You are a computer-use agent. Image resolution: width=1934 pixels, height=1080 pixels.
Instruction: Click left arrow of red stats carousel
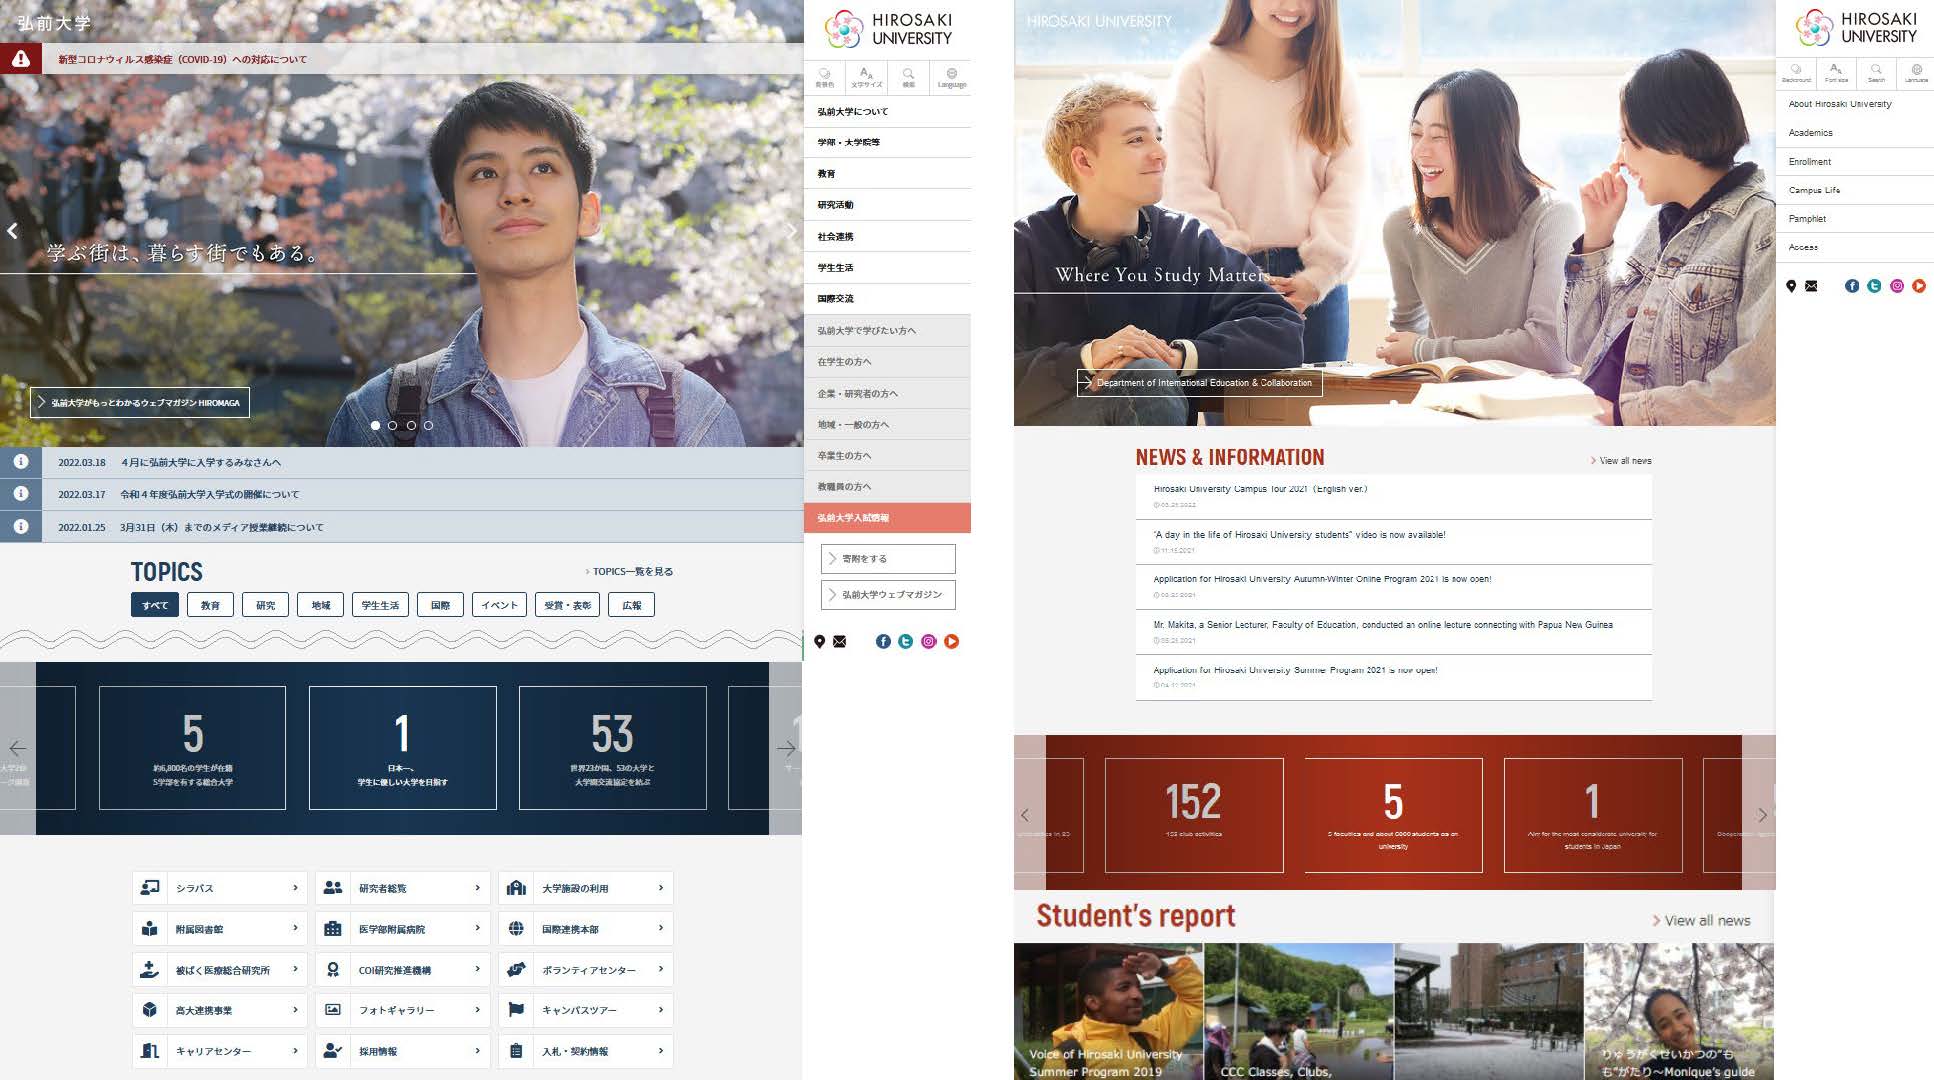tap(1024, 815)
